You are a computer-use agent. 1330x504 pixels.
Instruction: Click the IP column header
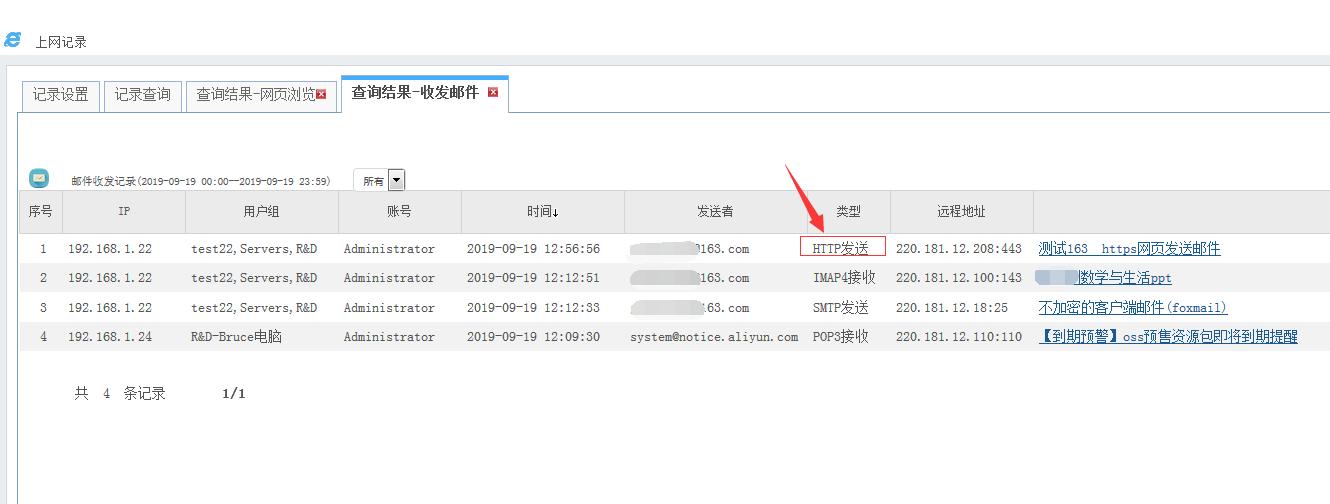point(124,212)
